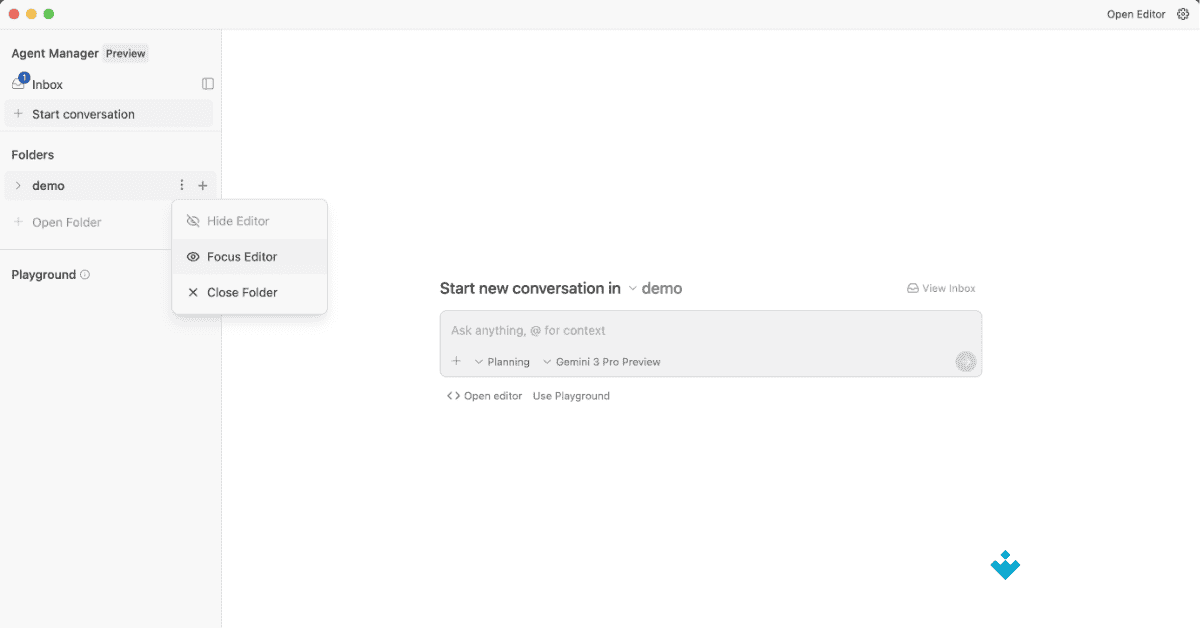Expand the demo folder chevron
Screen dimensions: 1200x628
20,185
